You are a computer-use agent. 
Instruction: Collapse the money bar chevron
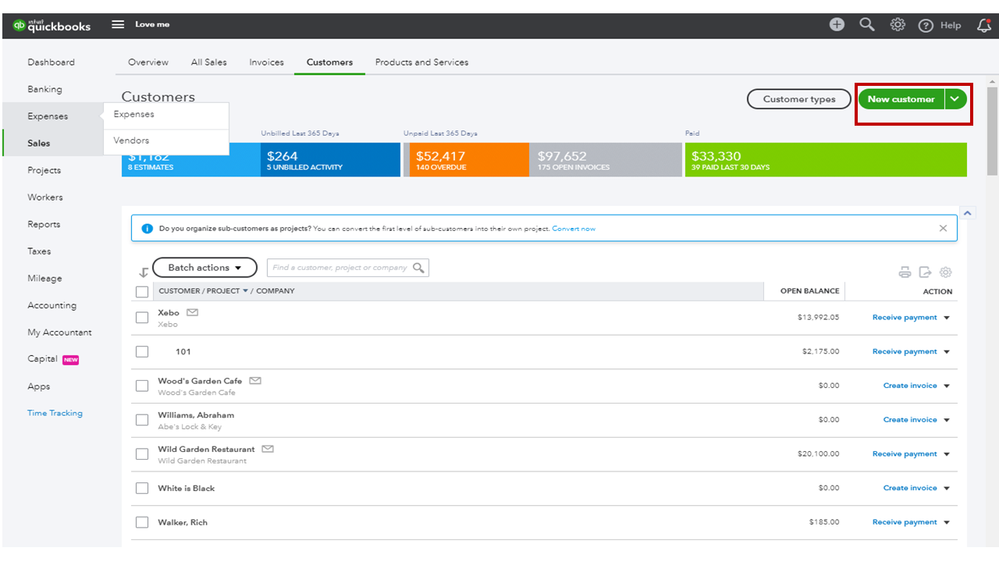click(x=967, y=213)
